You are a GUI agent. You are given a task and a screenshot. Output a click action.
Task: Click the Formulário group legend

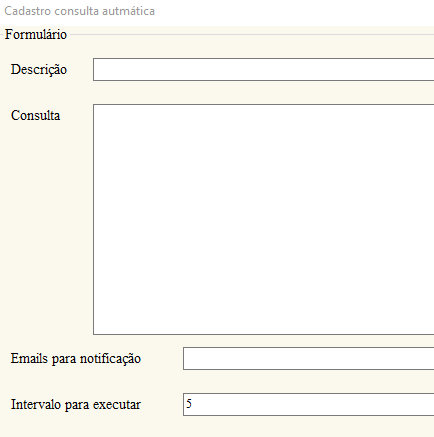[x=36, y=34]
